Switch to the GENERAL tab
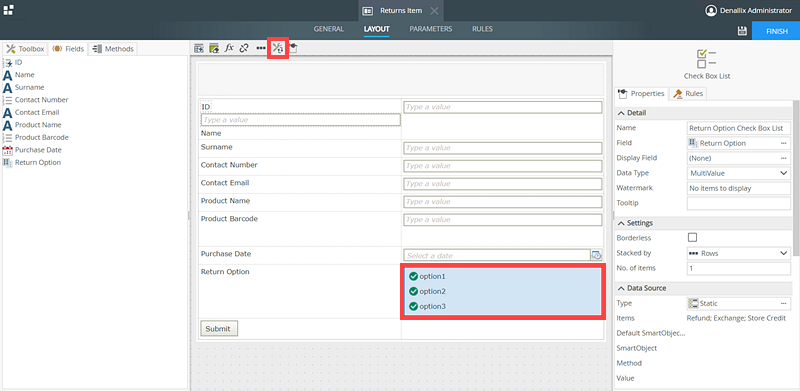Viewport: 800px width, 391px height. click(329, 29)
